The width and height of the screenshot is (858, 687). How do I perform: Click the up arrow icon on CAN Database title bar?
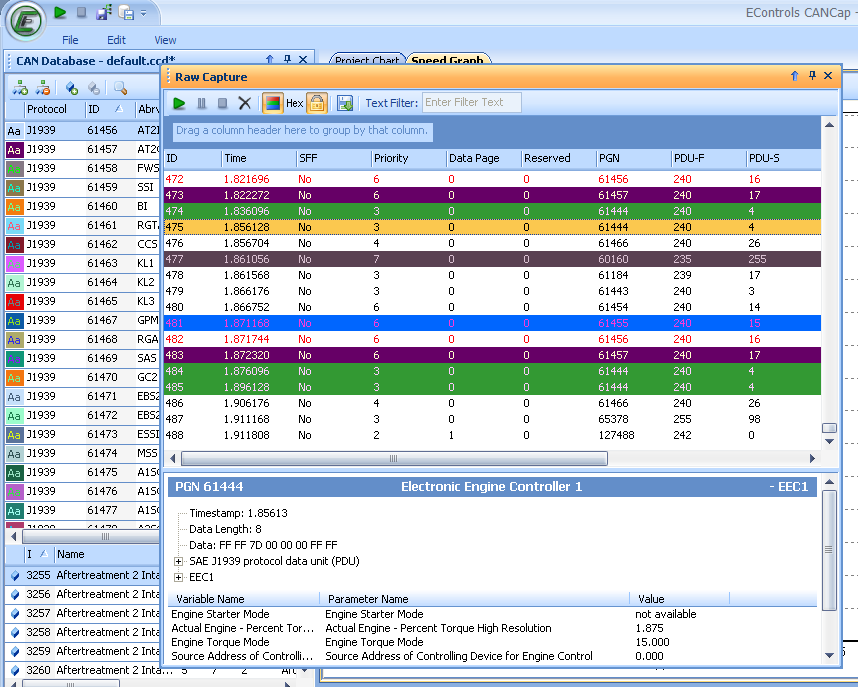coord(270,59)
